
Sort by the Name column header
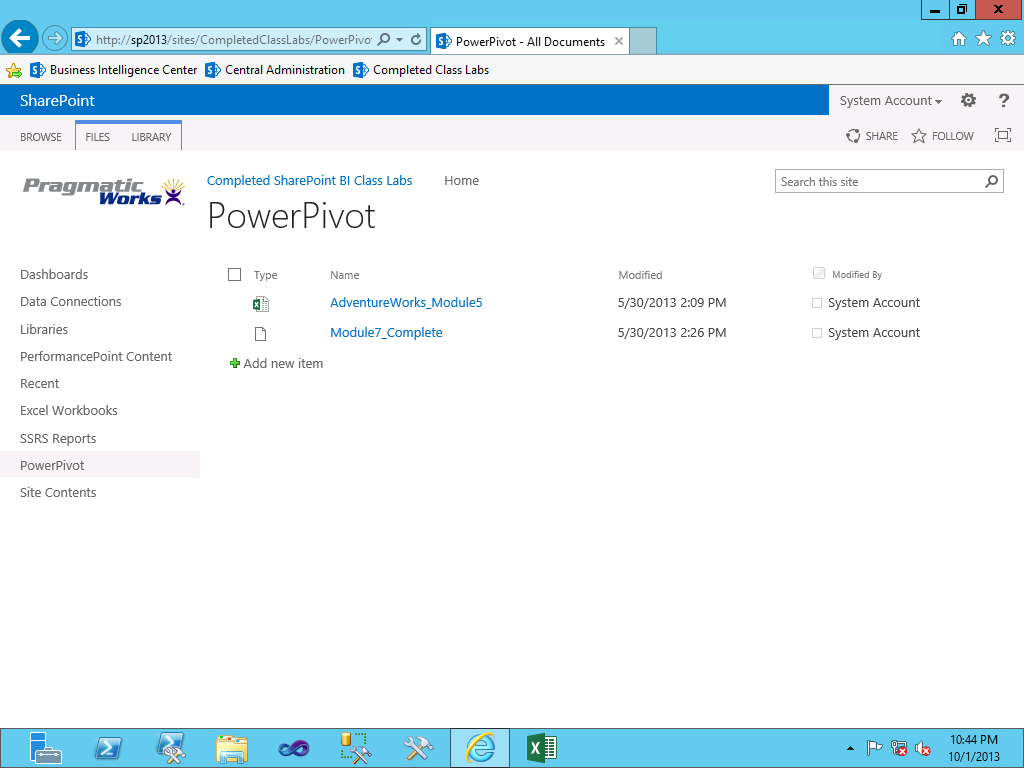[x=344, y=275]
